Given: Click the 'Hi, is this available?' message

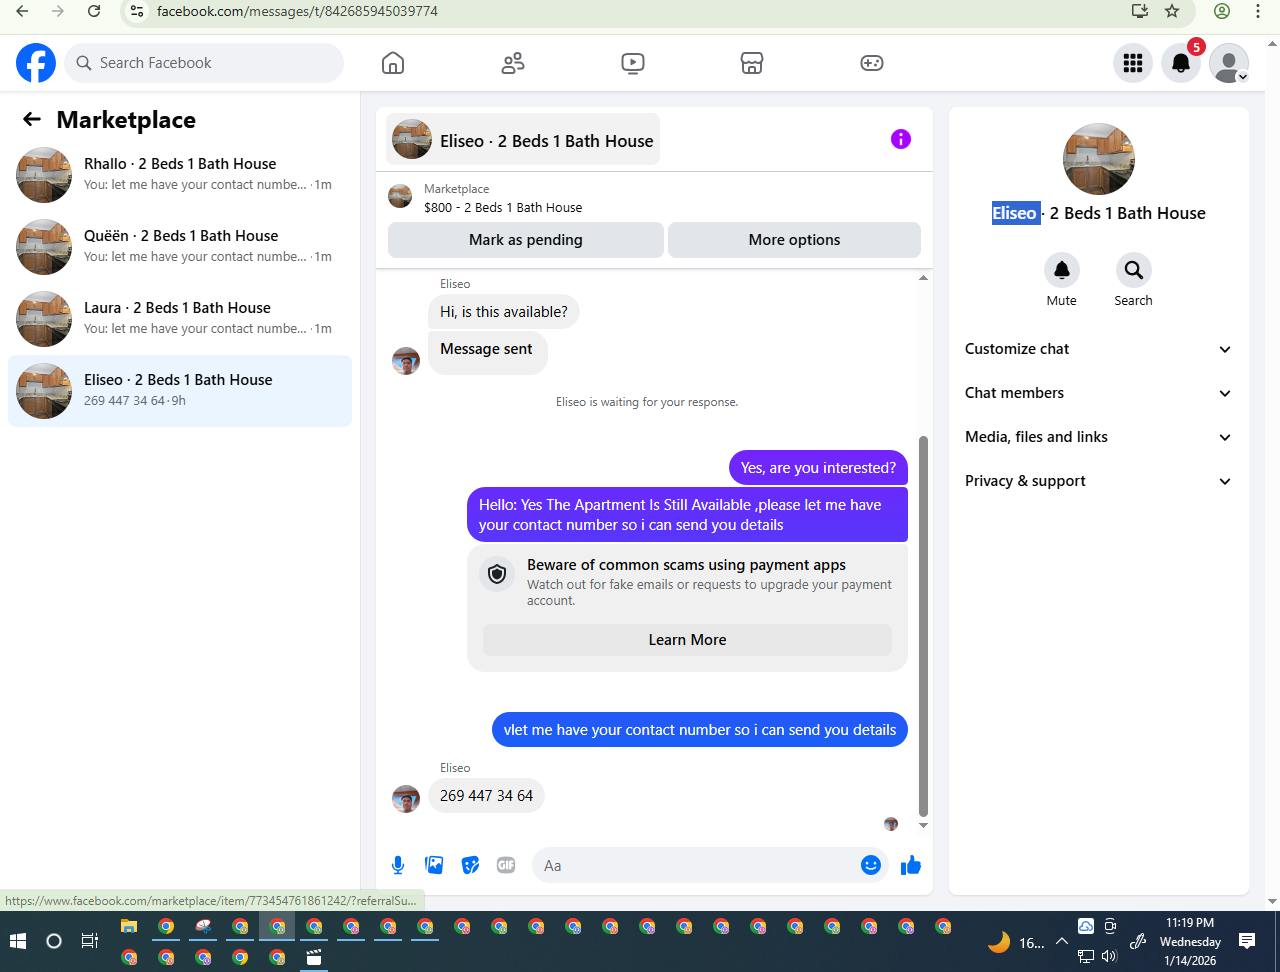Looking at the screenshot, I should click(504, 312).
